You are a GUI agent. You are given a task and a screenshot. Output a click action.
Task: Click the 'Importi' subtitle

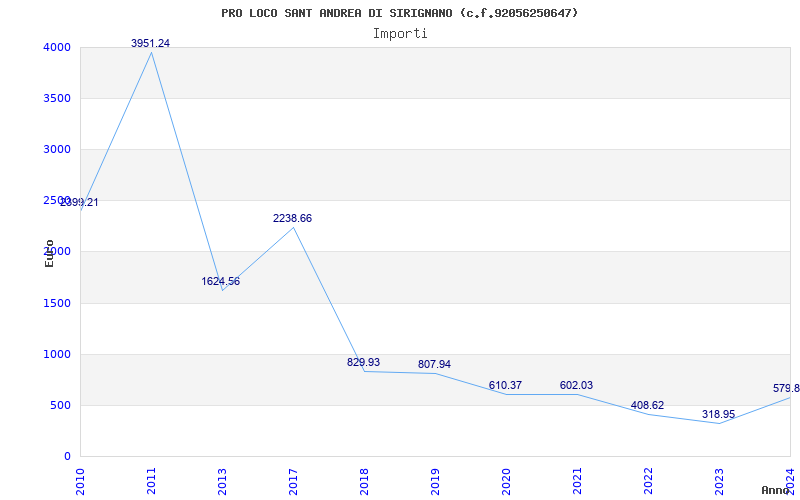point(400,34)
